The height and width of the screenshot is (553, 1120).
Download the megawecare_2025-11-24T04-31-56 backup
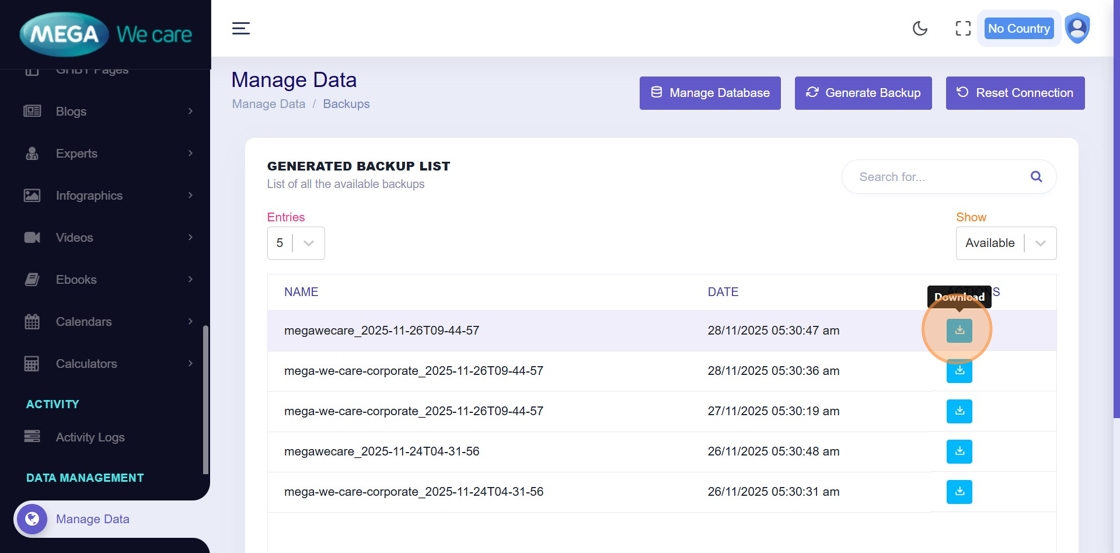959,451
